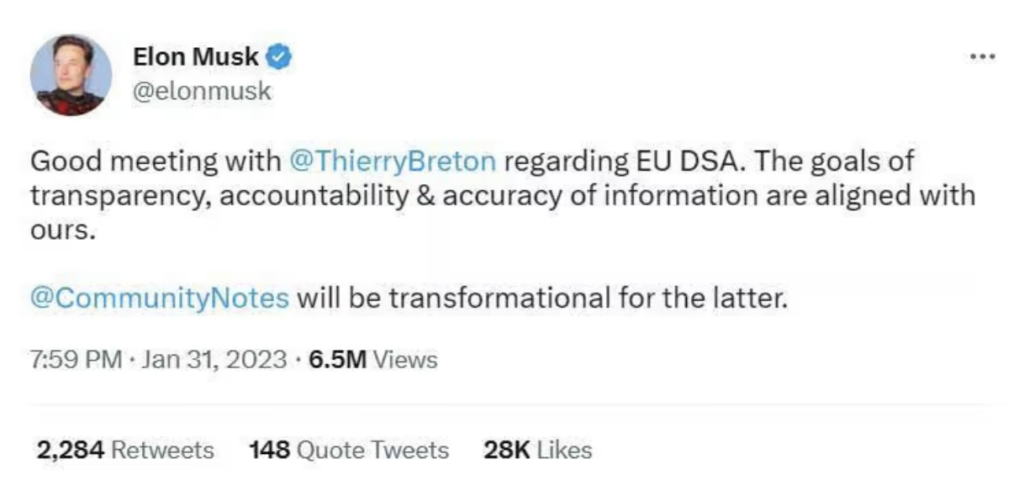Open the @CommunityNotes mention
This screenshot has height=491, width=1024.
coord(160,298)
